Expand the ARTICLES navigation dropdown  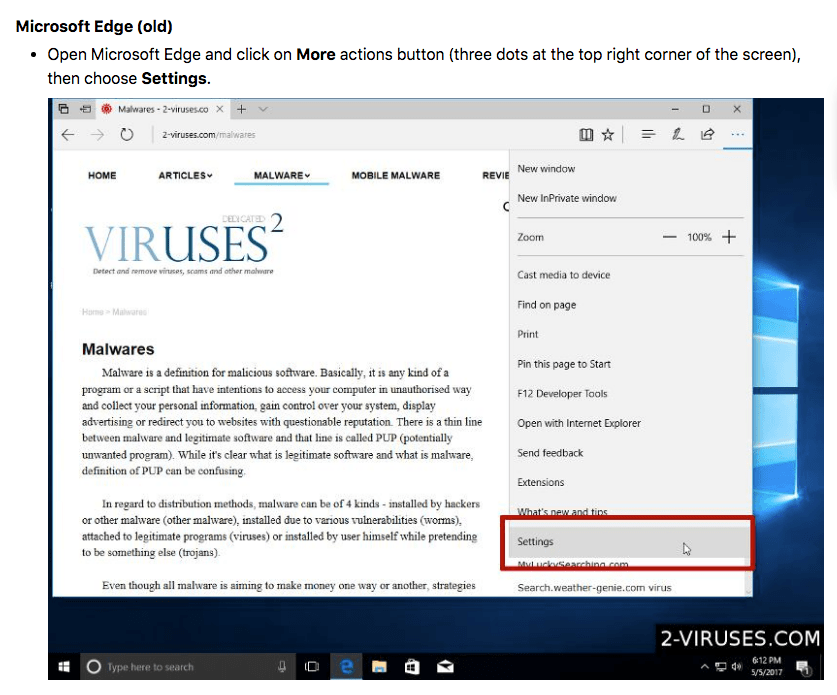[x=185, y=176]
